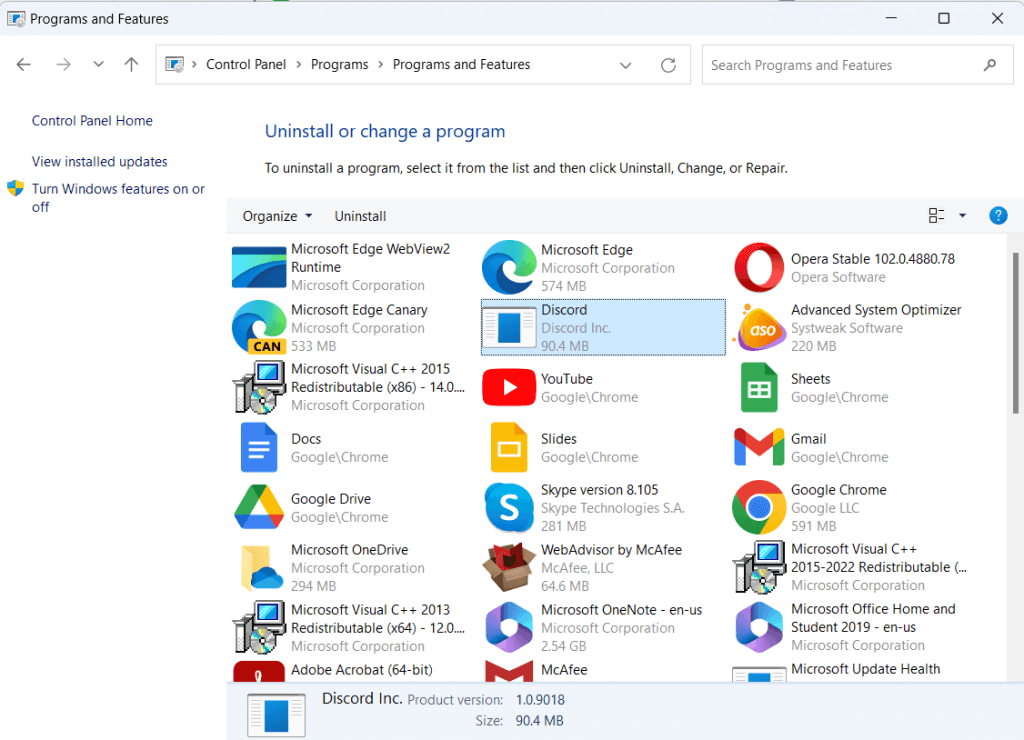Select the Microsoft Edge program icon
The image size is (1024, 740).
509,267
